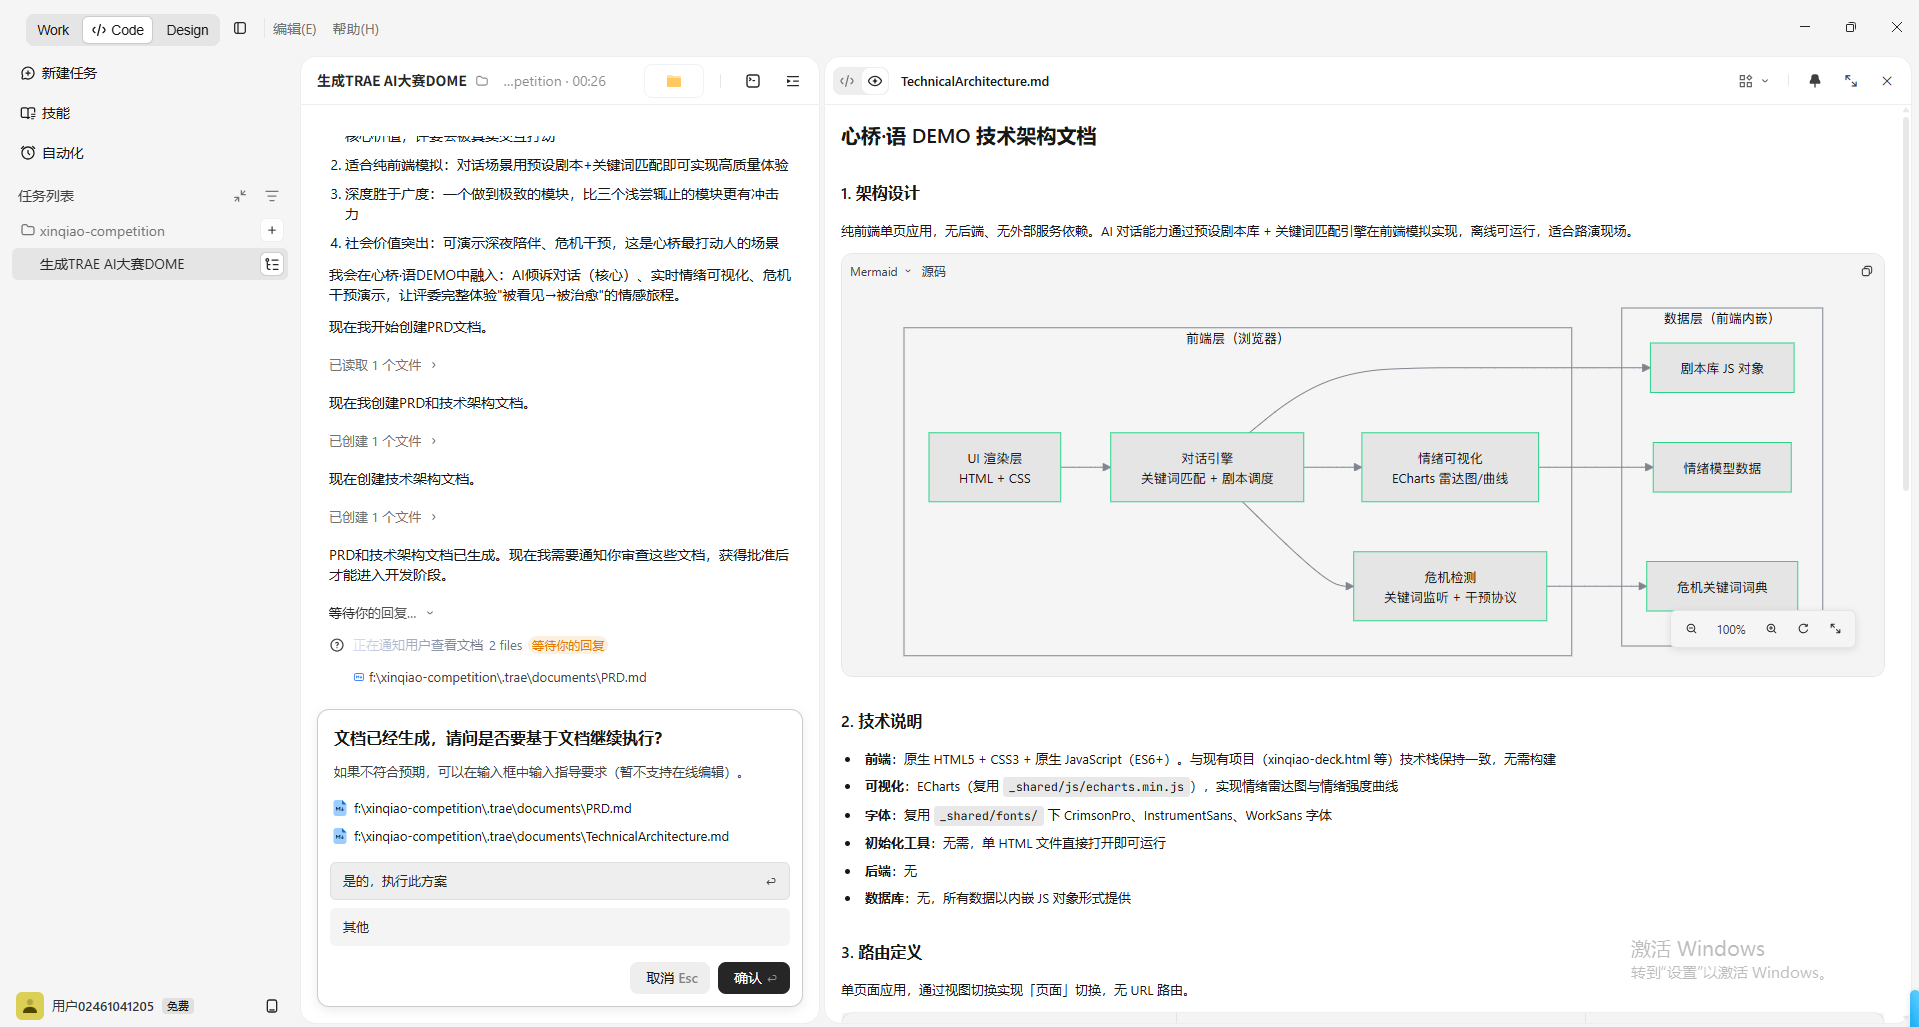
Task: Click the 等待你的回复 status tag
Action: (568, 646)
